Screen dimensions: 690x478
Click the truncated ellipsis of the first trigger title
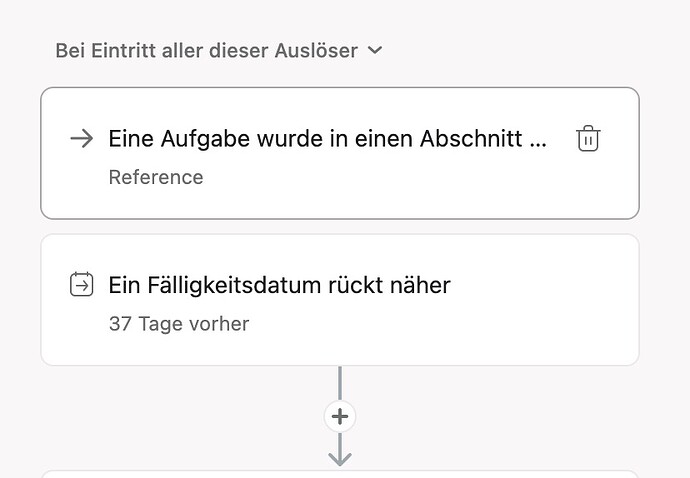coord(539,141)
